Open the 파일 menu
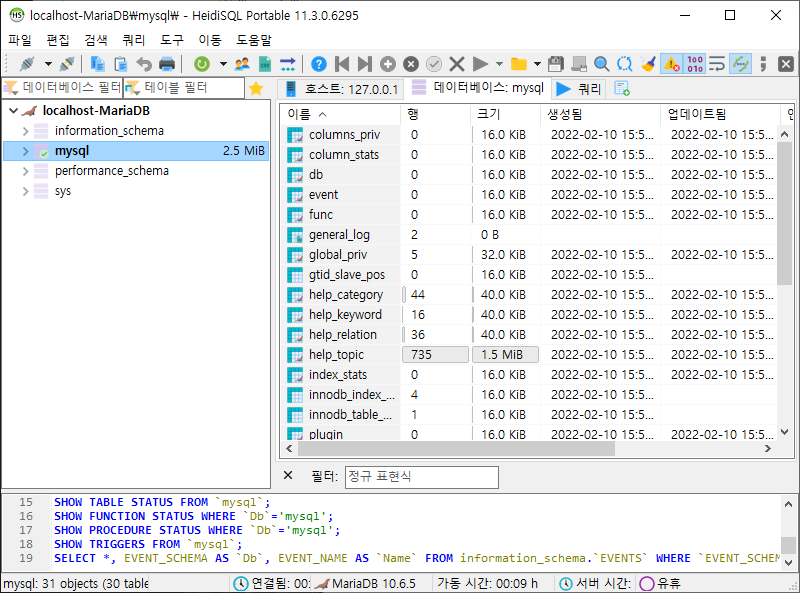This screenshot has width=800, height=593. pyautogui.click(x=19, y=40)
